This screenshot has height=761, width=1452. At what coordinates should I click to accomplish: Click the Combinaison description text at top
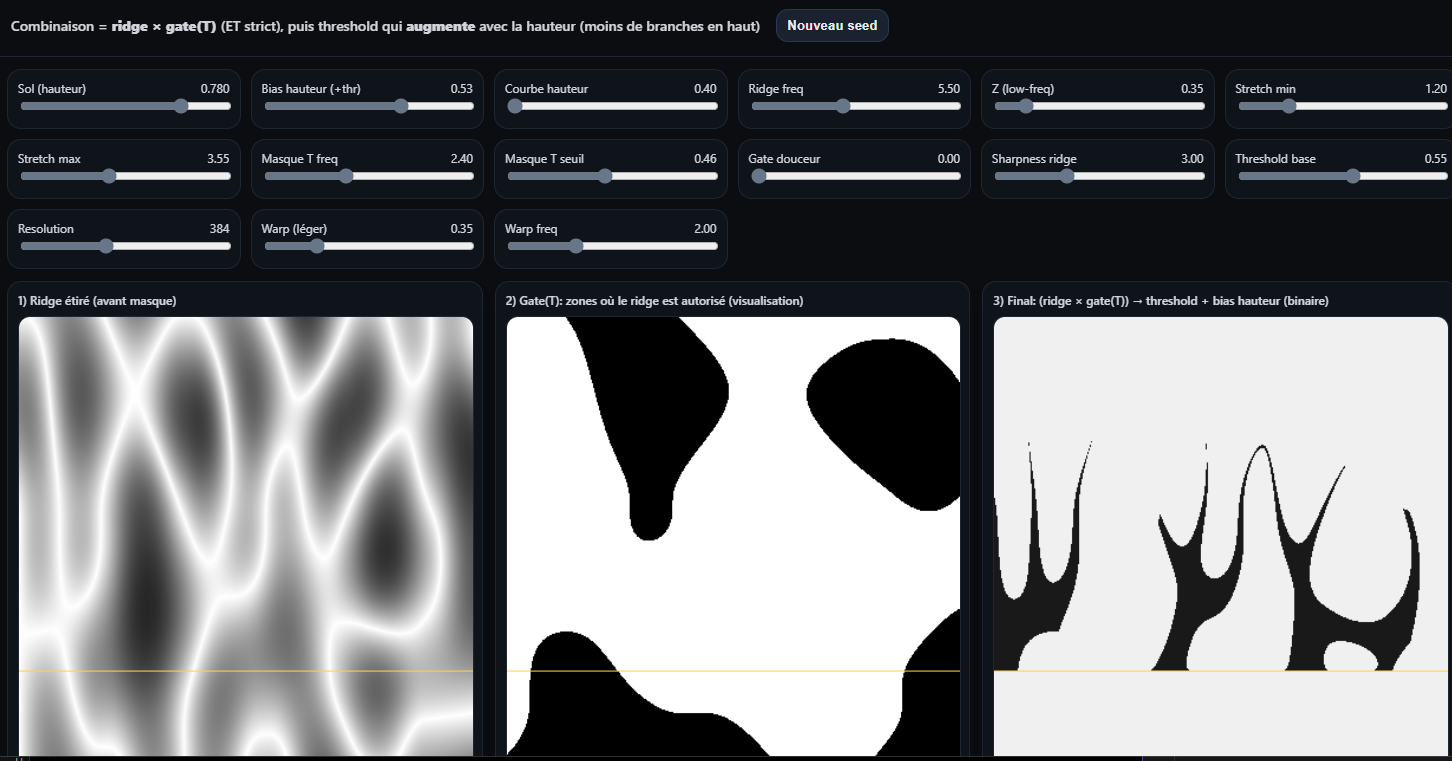pyautogui.click(x=385, y=26)
